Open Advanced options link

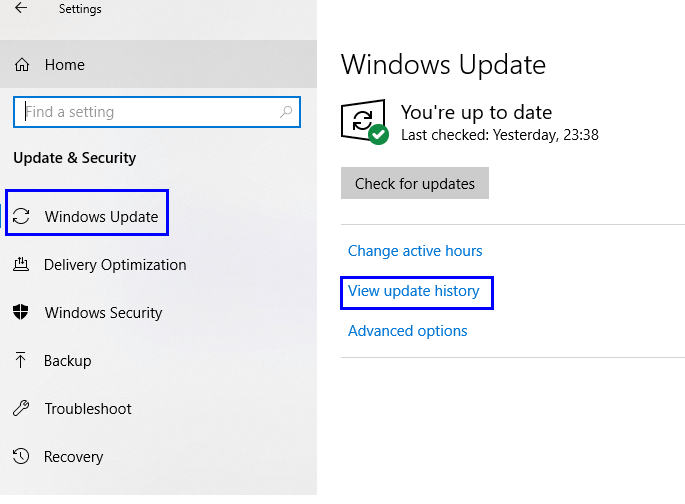[x=408, y=331]
